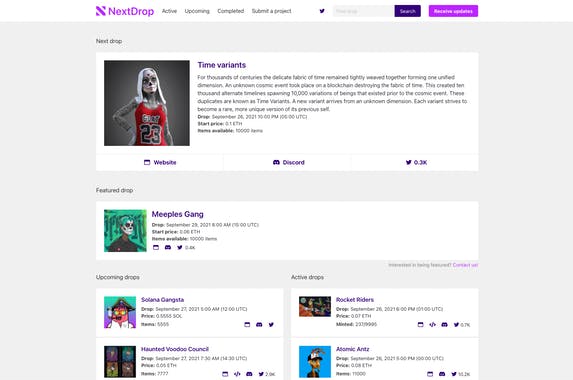Open the Time variants thumbnail image
Screen dimensions: 573x380
[147, 103]
